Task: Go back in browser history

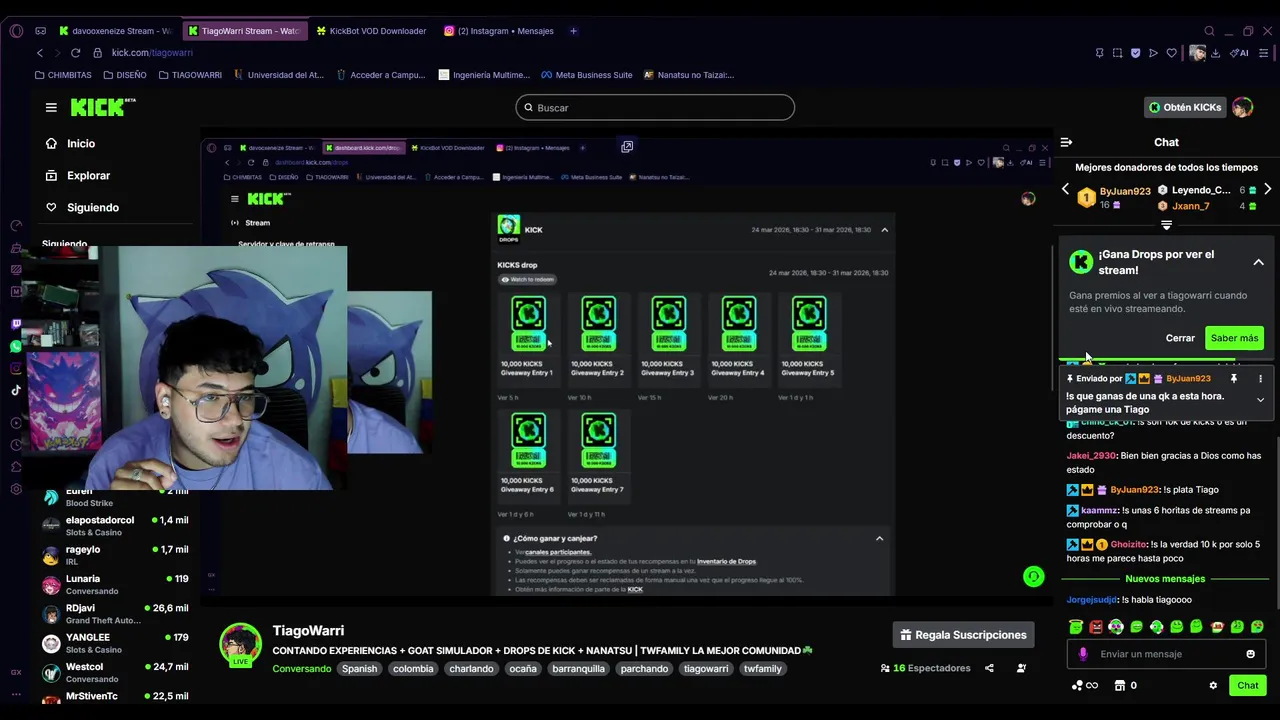Action: point(40,53)
